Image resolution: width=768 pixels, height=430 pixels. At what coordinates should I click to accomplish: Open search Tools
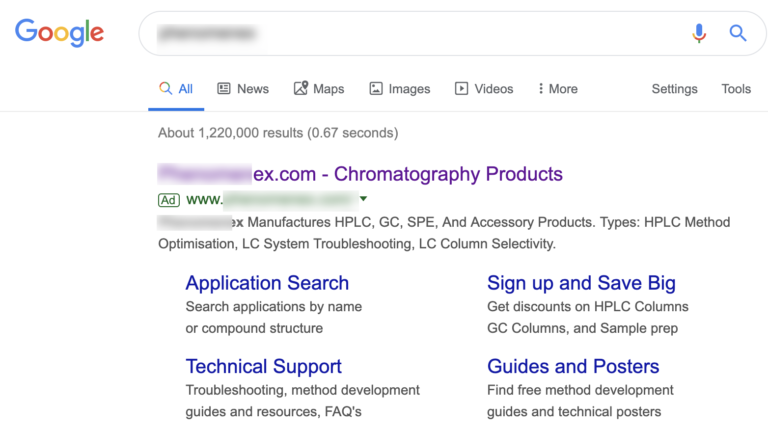pos(736,89)
